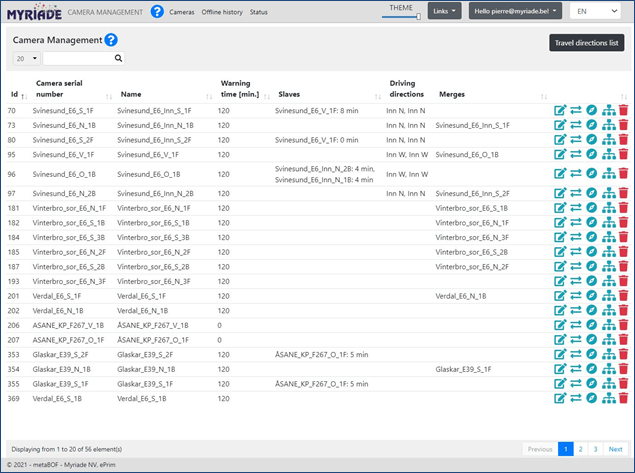Click the swap arrows icon for Id 181
The height and width of the screenshot is (473, 635).
tap(576, 208)
